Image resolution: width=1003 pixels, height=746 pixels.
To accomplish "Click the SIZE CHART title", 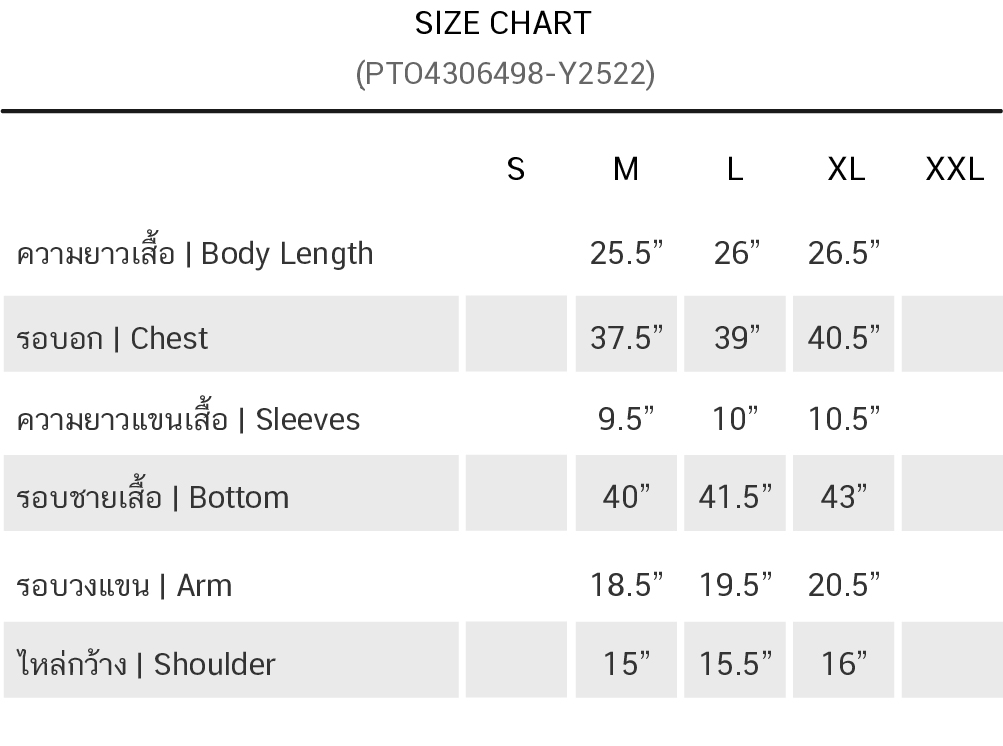I will 503,23.
